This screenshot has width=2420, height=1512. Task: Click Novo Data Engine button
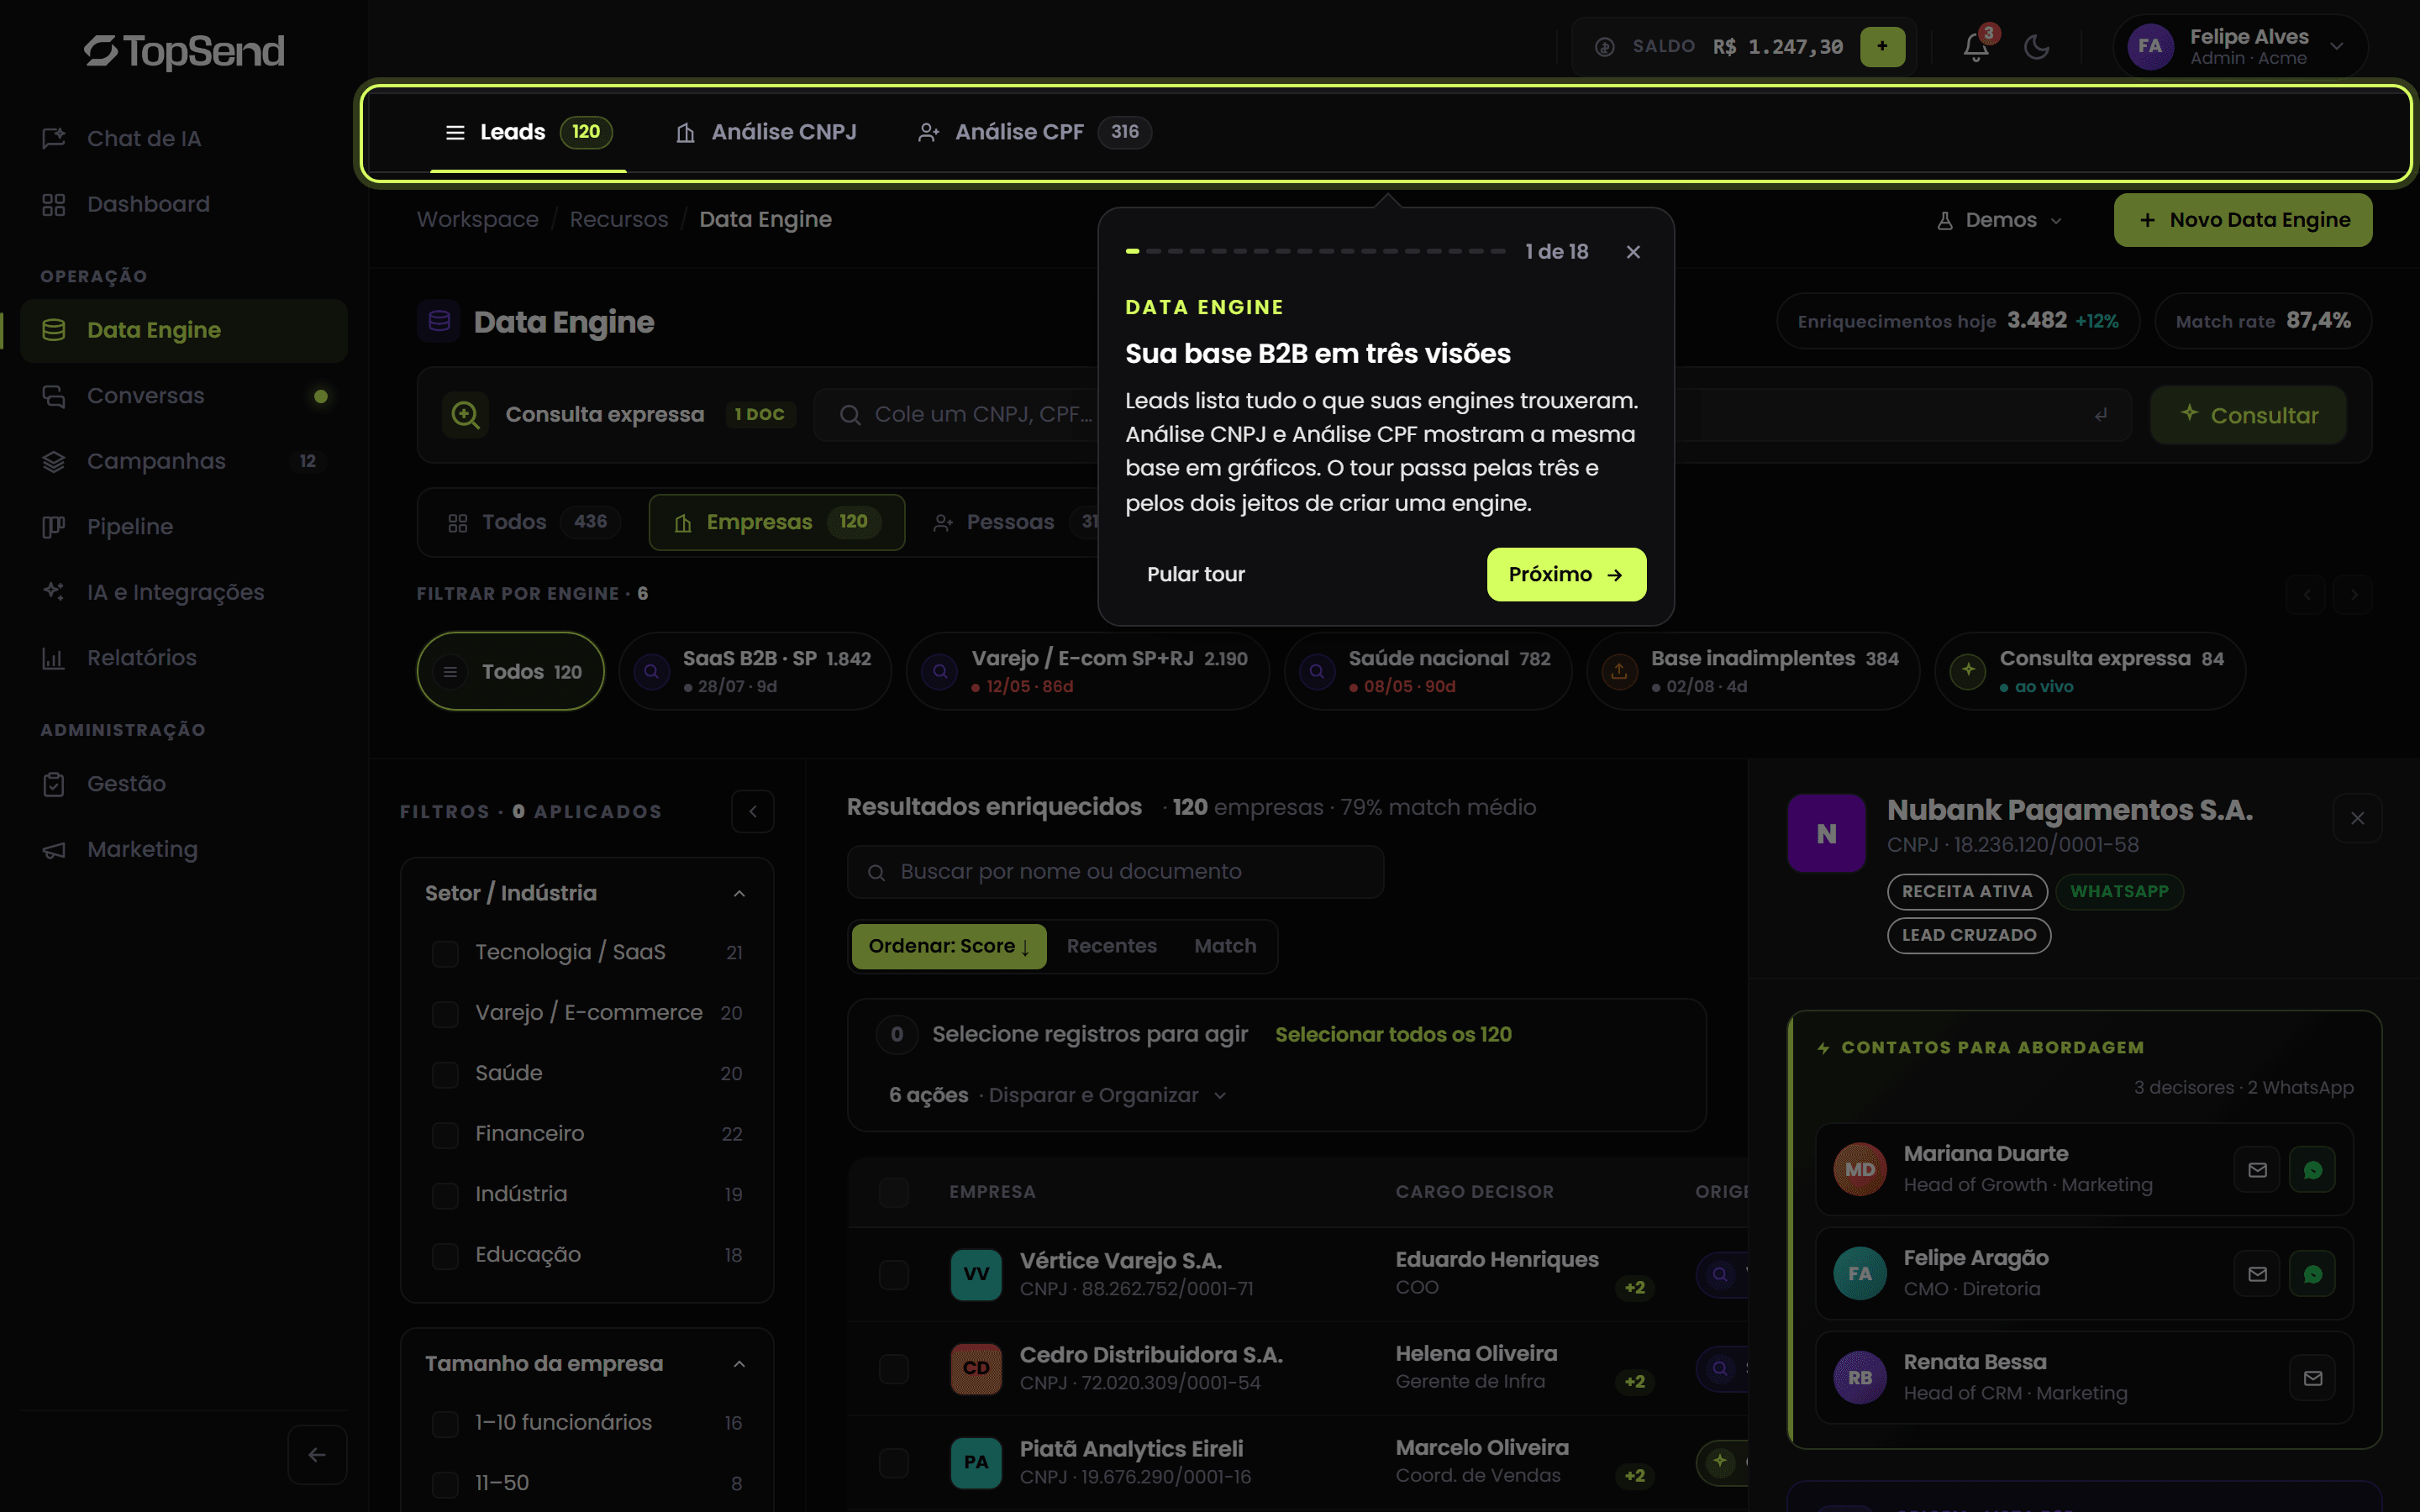[x=2243, y=220]
